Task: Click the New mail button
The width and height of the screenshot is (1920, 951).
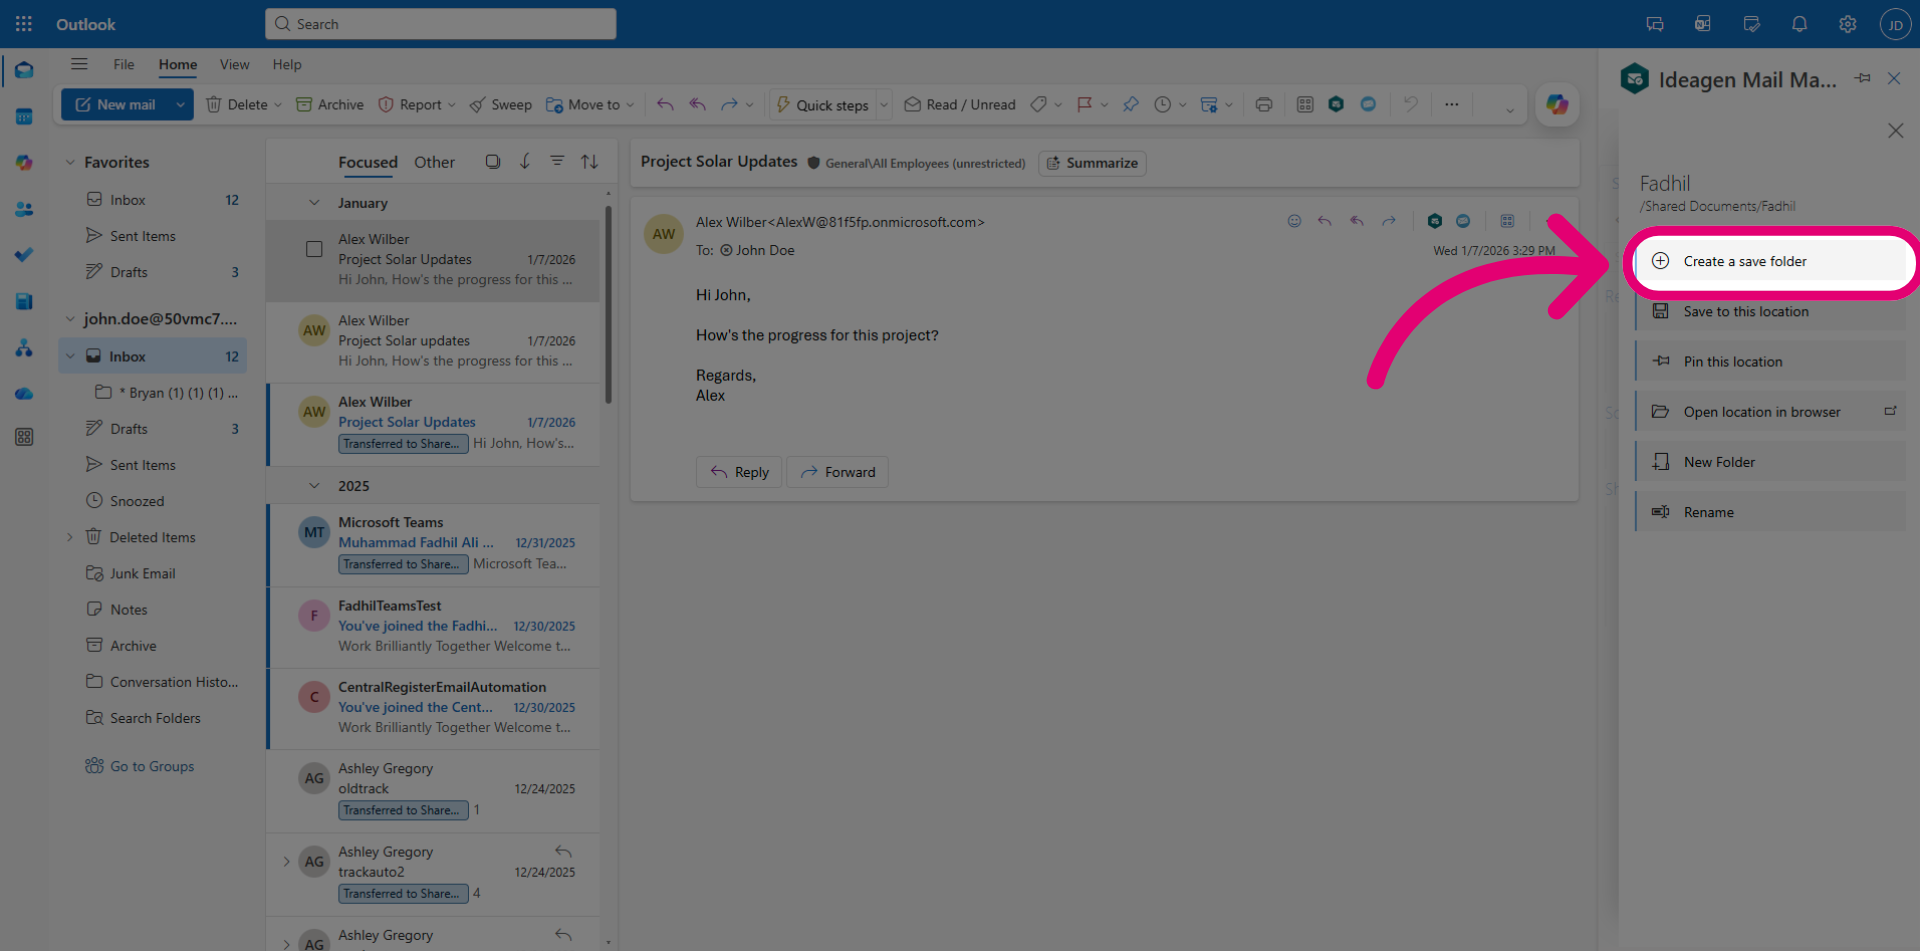Action: [x=116, y=104]
